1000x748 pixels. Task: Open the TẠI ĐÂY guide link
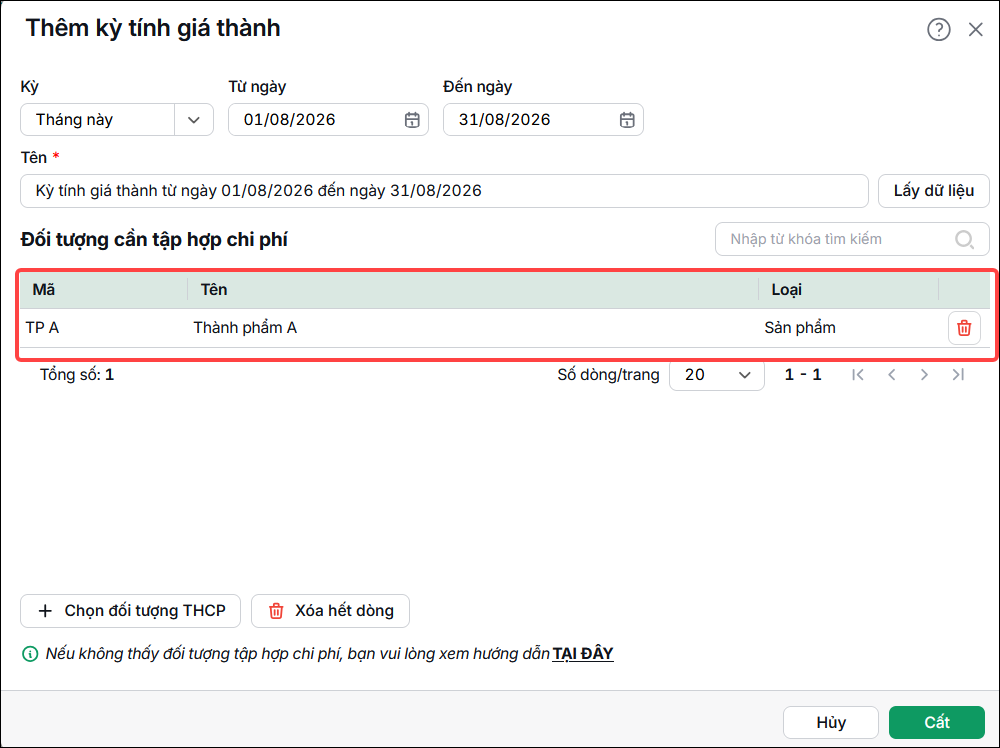(583, 654)
